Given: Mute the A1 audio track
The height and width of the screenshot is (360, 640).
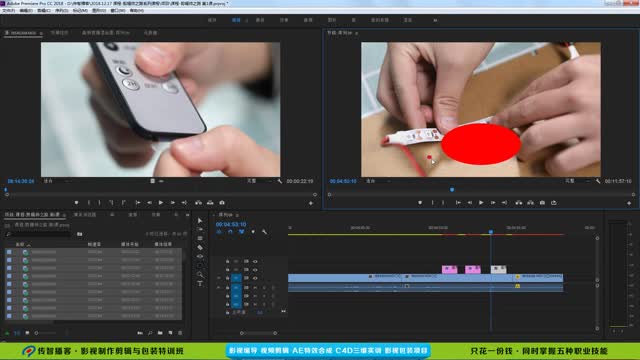Looking at the screenshot, I should pos(256,288).
